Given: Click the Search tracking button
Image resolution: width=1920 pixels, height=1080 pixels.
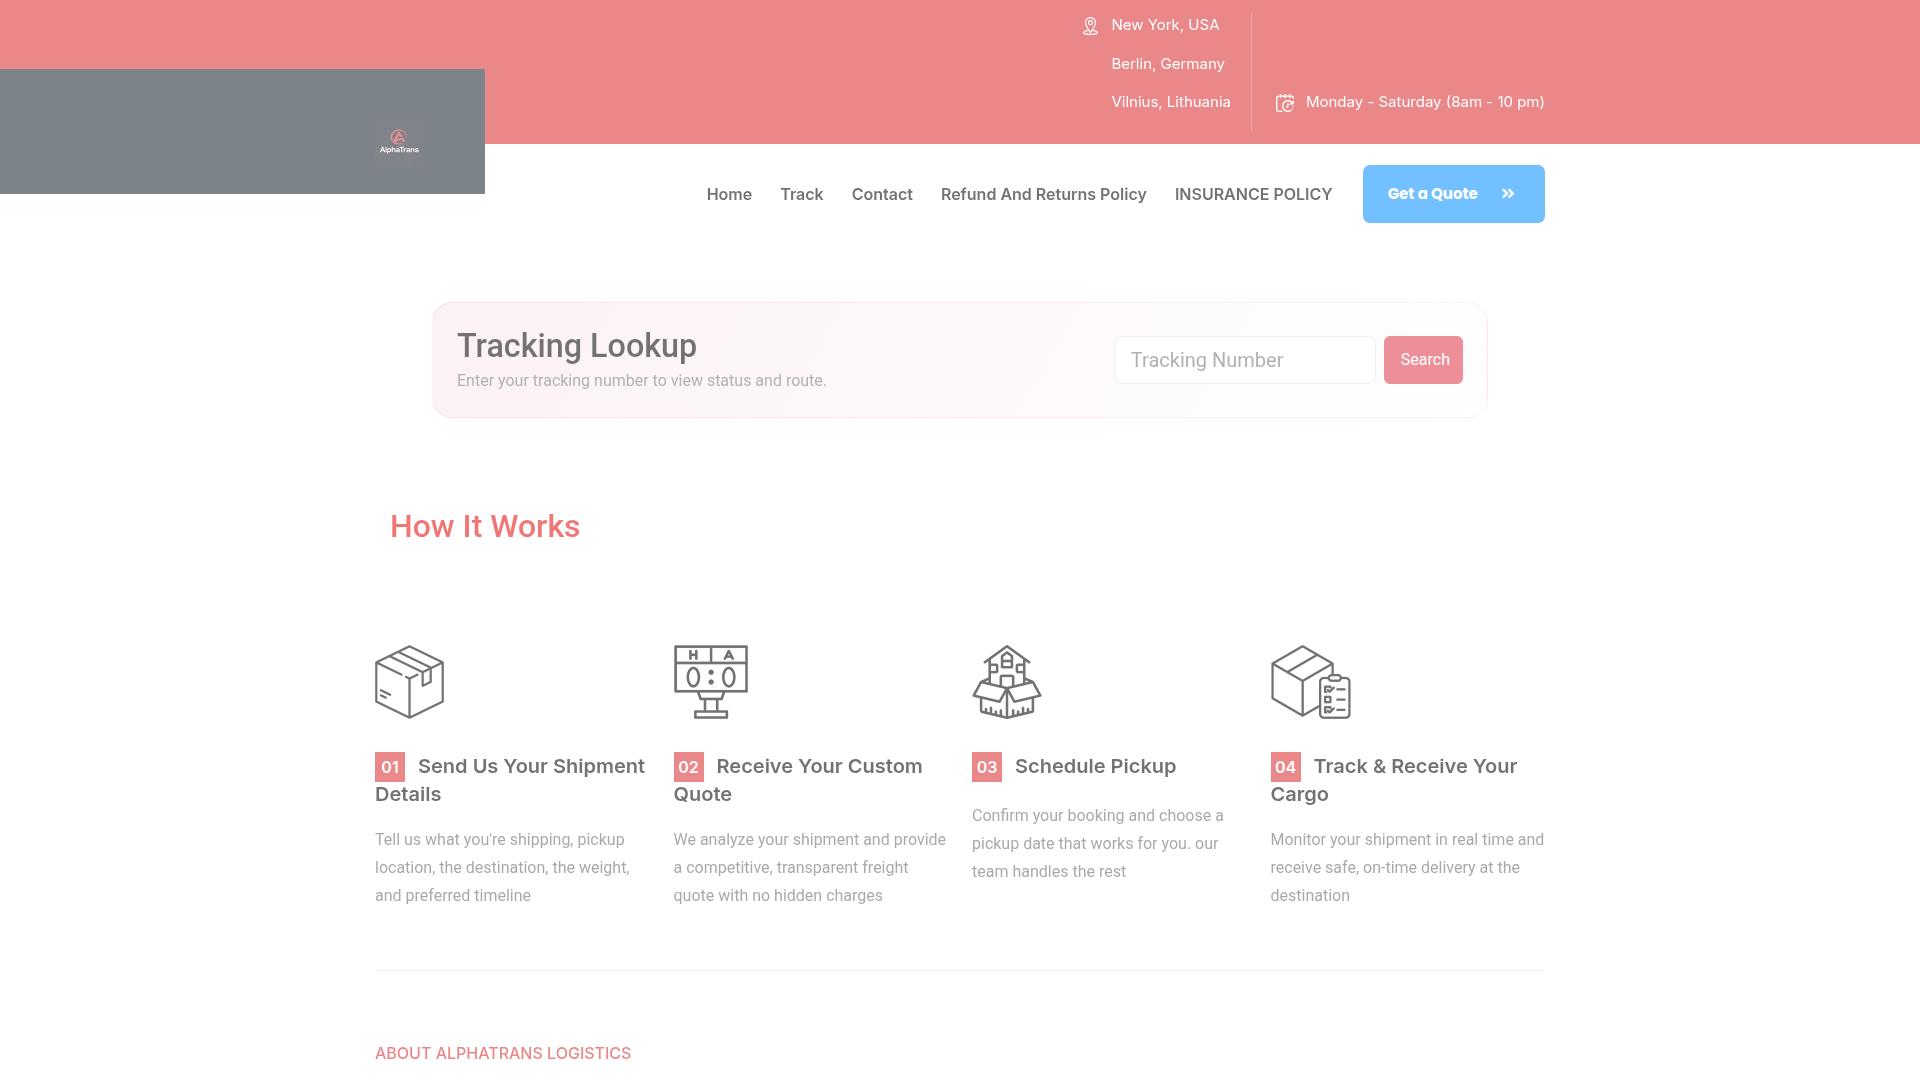Looking at the screenshot, I should [1423, 360].
